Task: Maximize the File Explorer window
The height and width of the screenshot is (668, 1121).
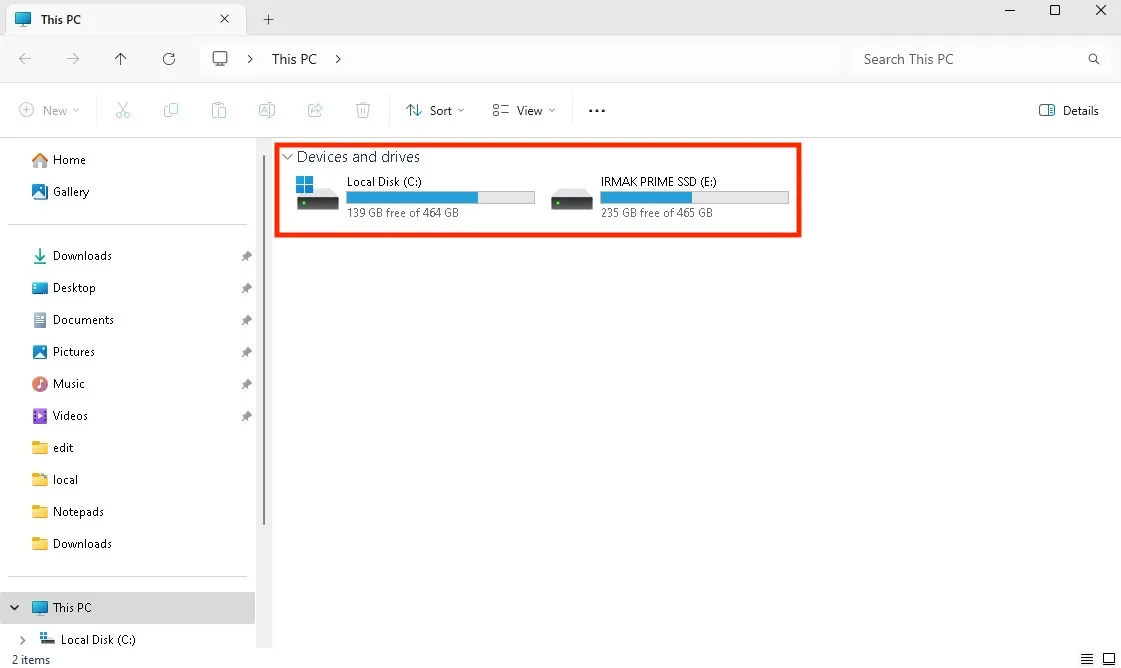Action: point(1055,10)
